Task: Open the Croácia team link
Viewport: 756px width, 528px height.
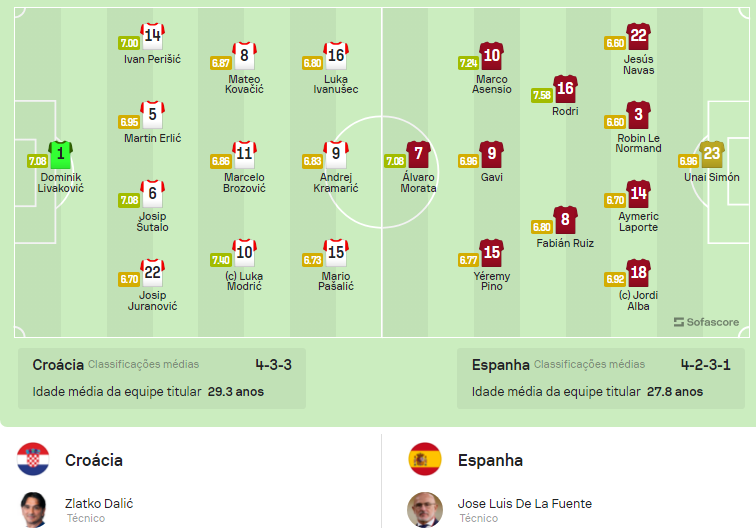Action: [x=94, y=460]
